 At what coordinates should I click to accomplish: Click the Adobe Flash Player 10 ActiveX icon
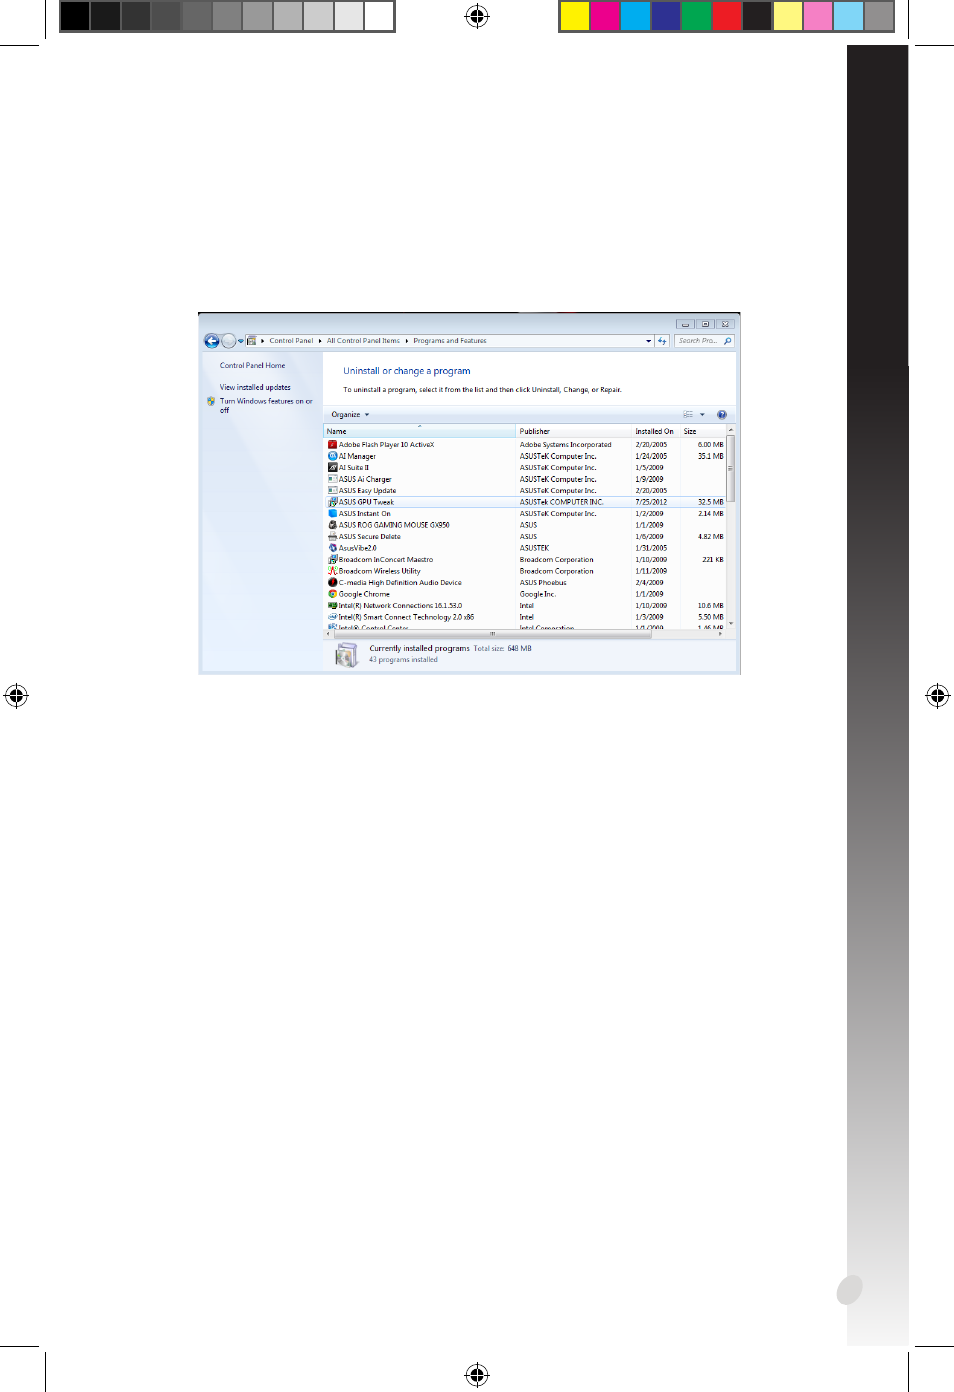click(333, 445)
